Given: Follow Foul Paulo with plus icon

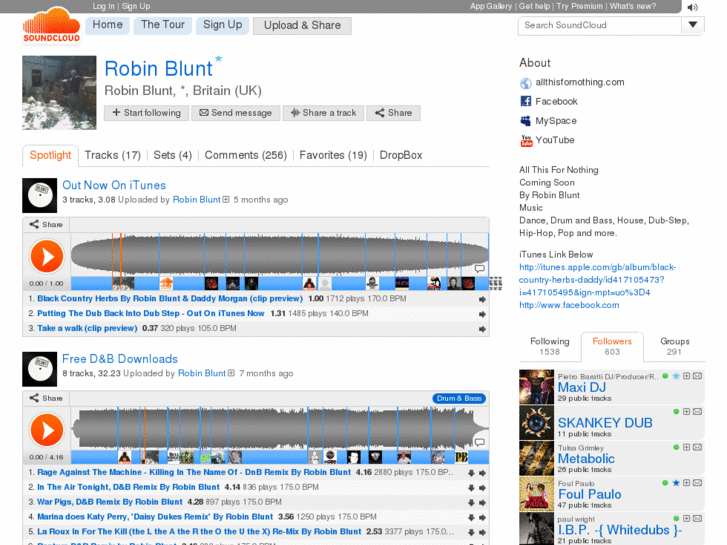Looking at the screenshot, I should click(x=687, y=483).
